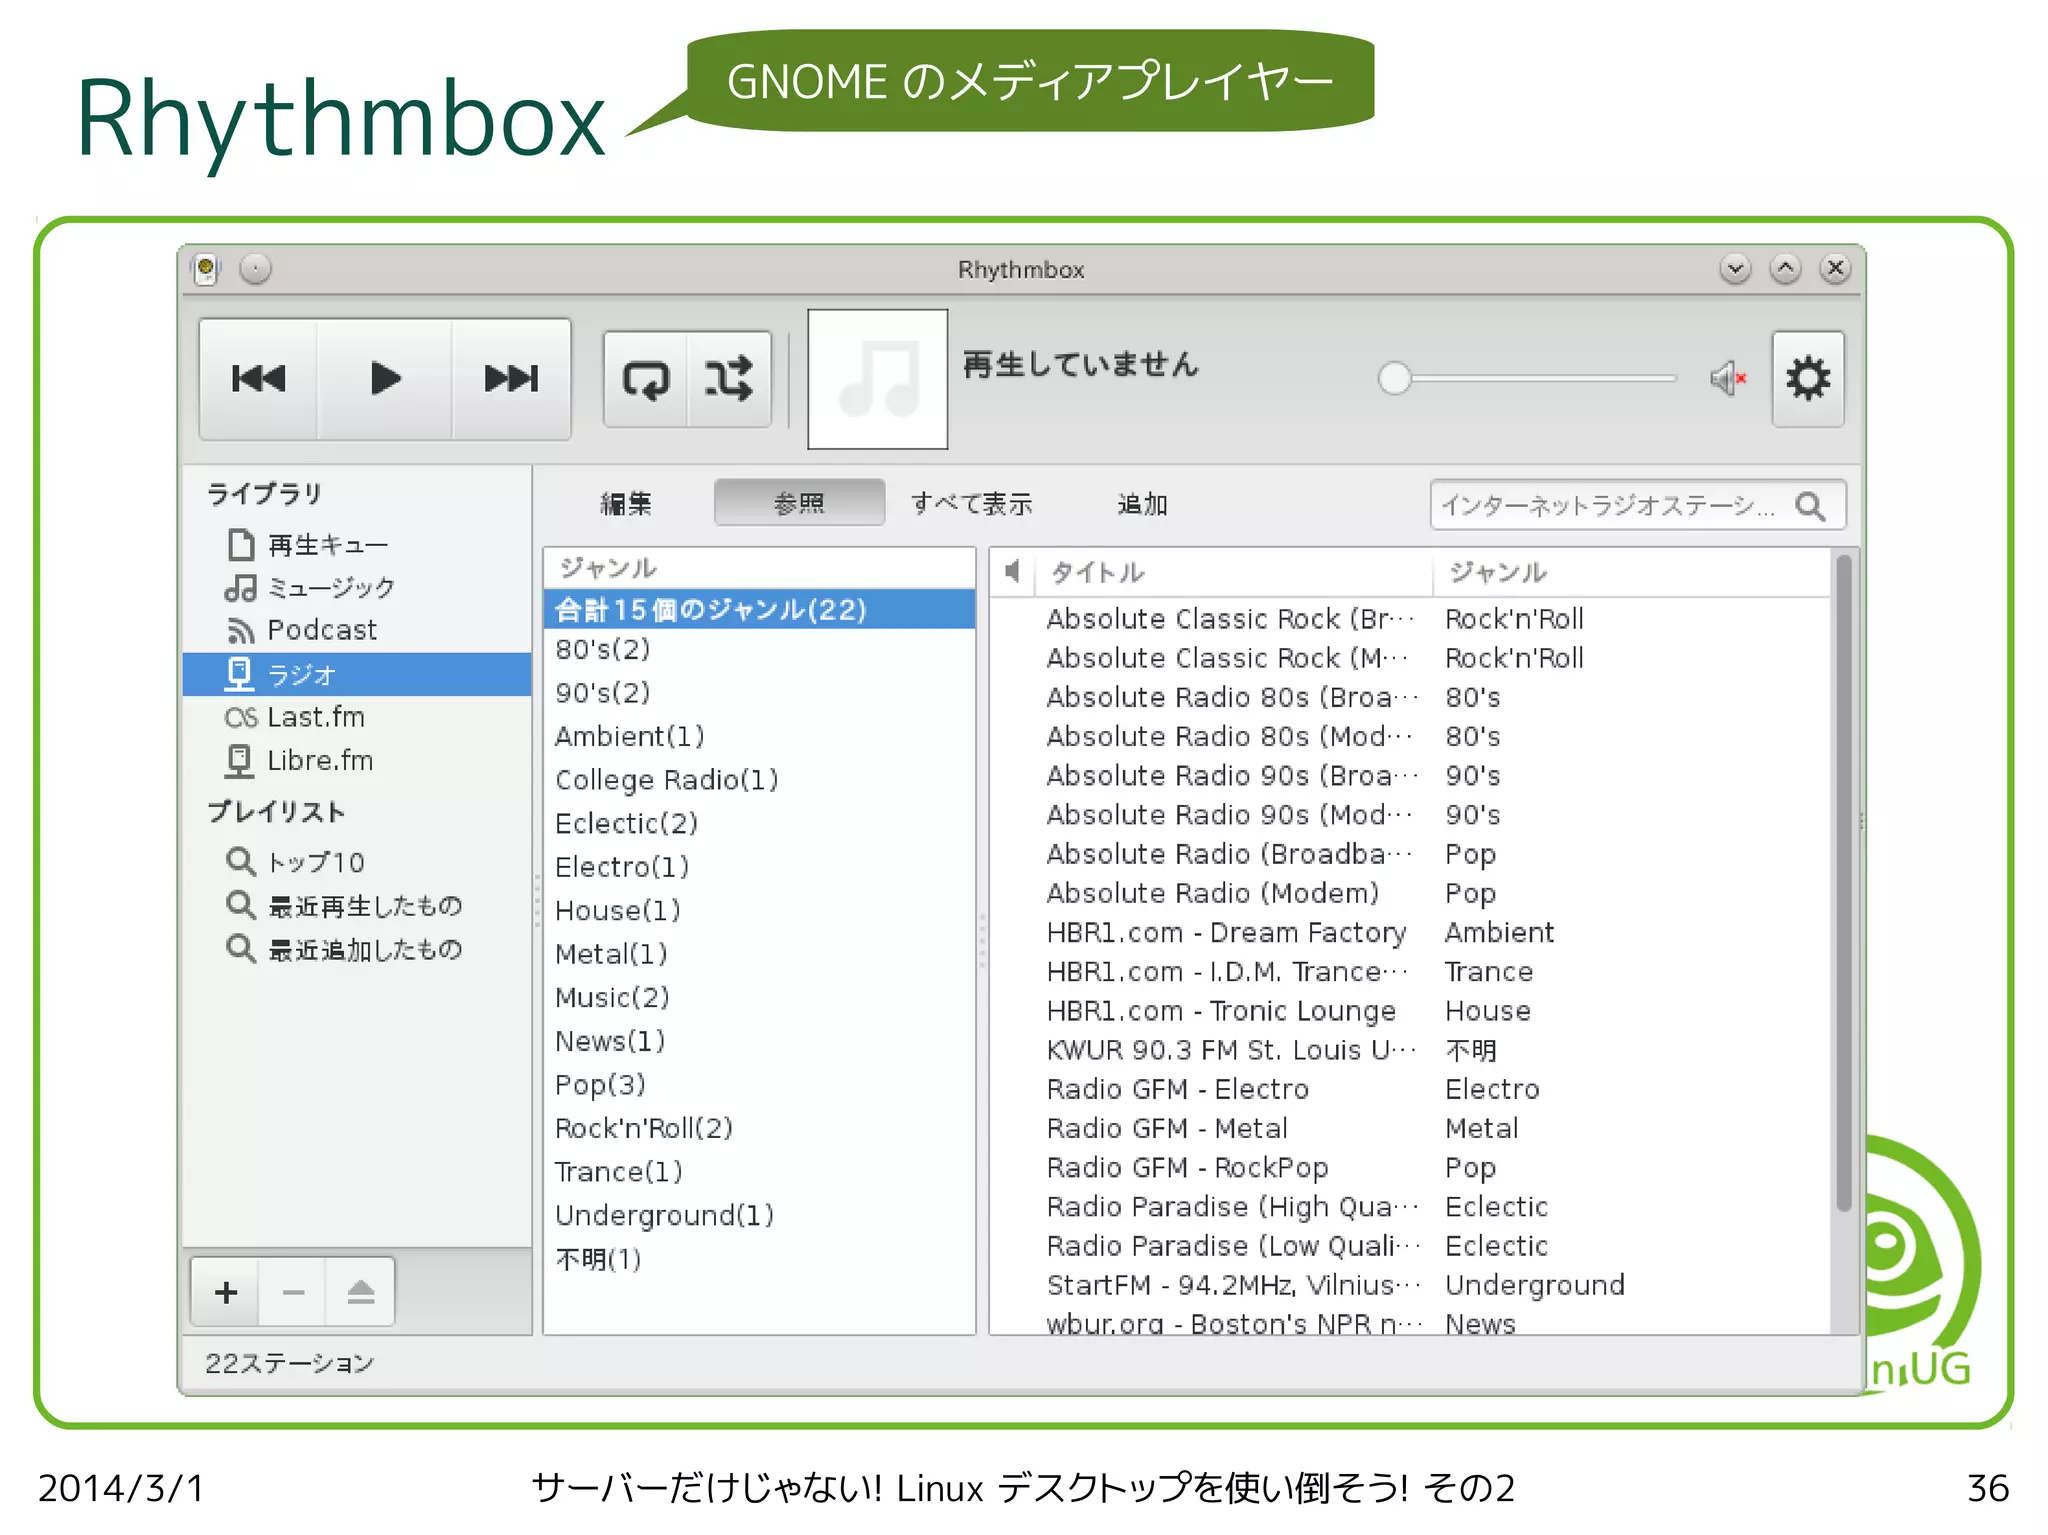
Task: Open the gear settings menu
Action: point(1808,379)
